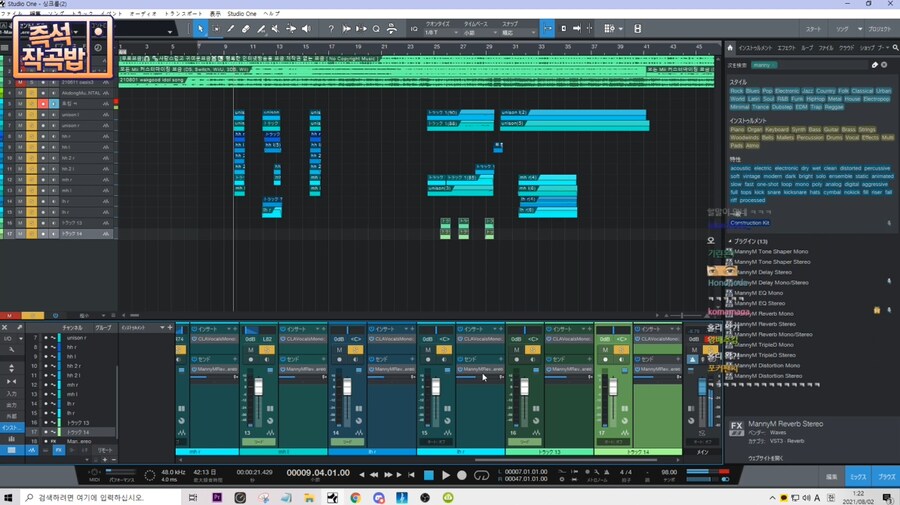Select the acoustic character tag
The height and width of the screenshot is (505, 900).
pyautogui.click(x=740, y=168)
